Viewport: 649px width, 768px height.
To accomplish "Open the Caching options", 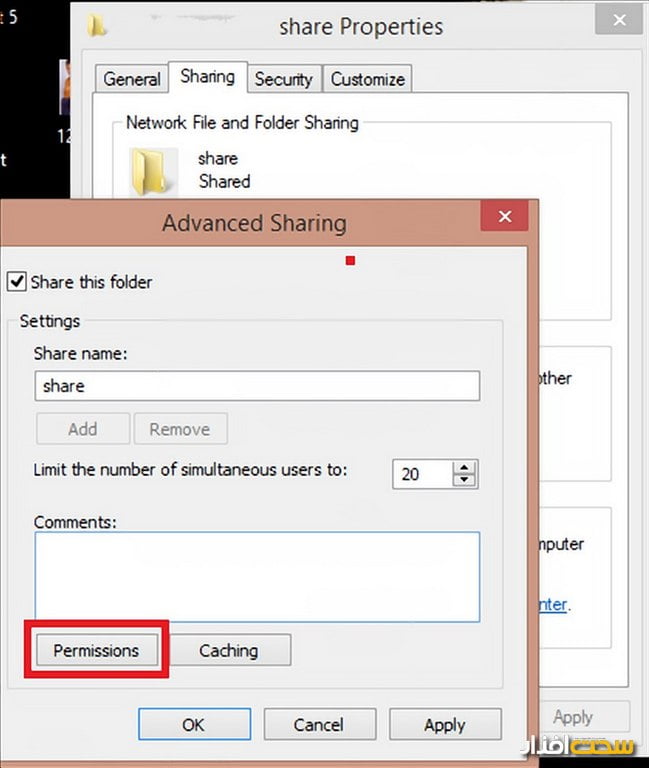I will [x=228, y=650].
